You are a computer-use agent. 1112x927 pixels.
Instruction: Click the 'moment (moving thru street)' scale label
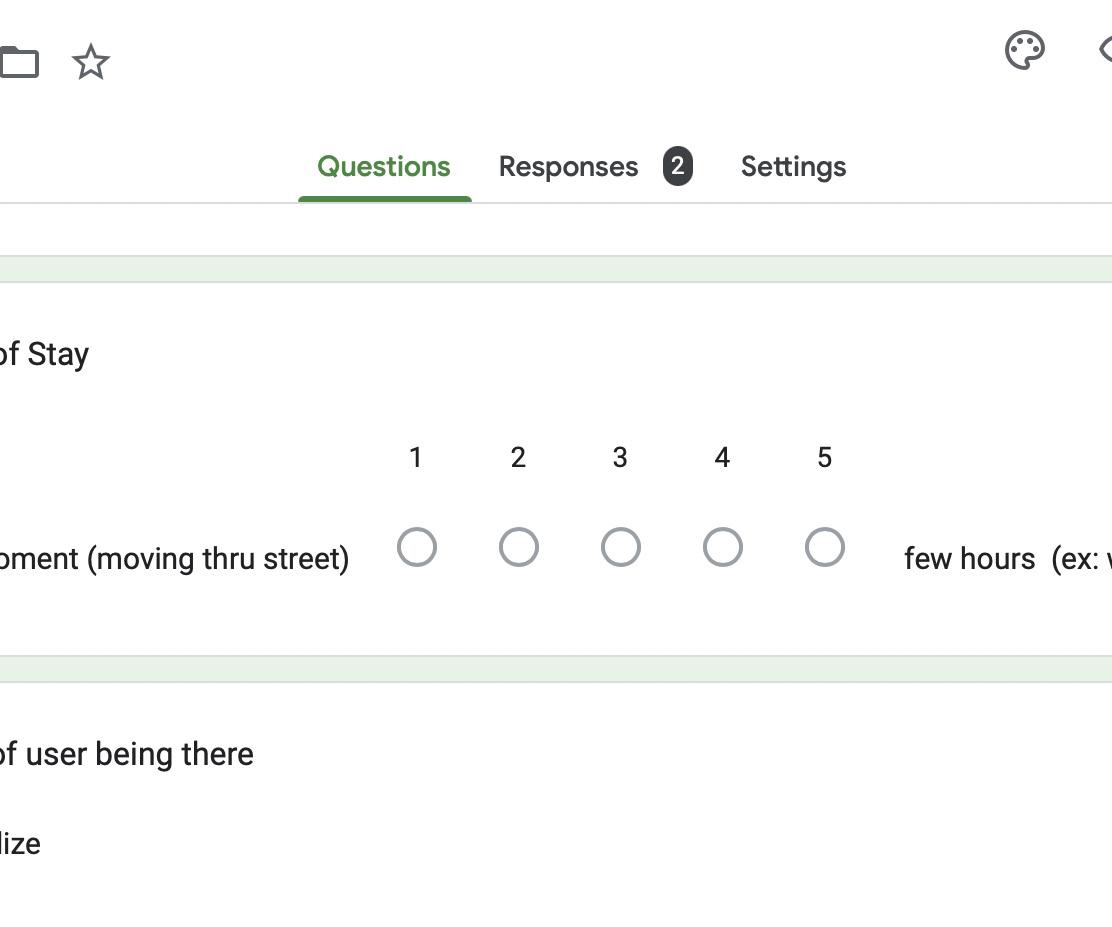[x=174, y=559]
